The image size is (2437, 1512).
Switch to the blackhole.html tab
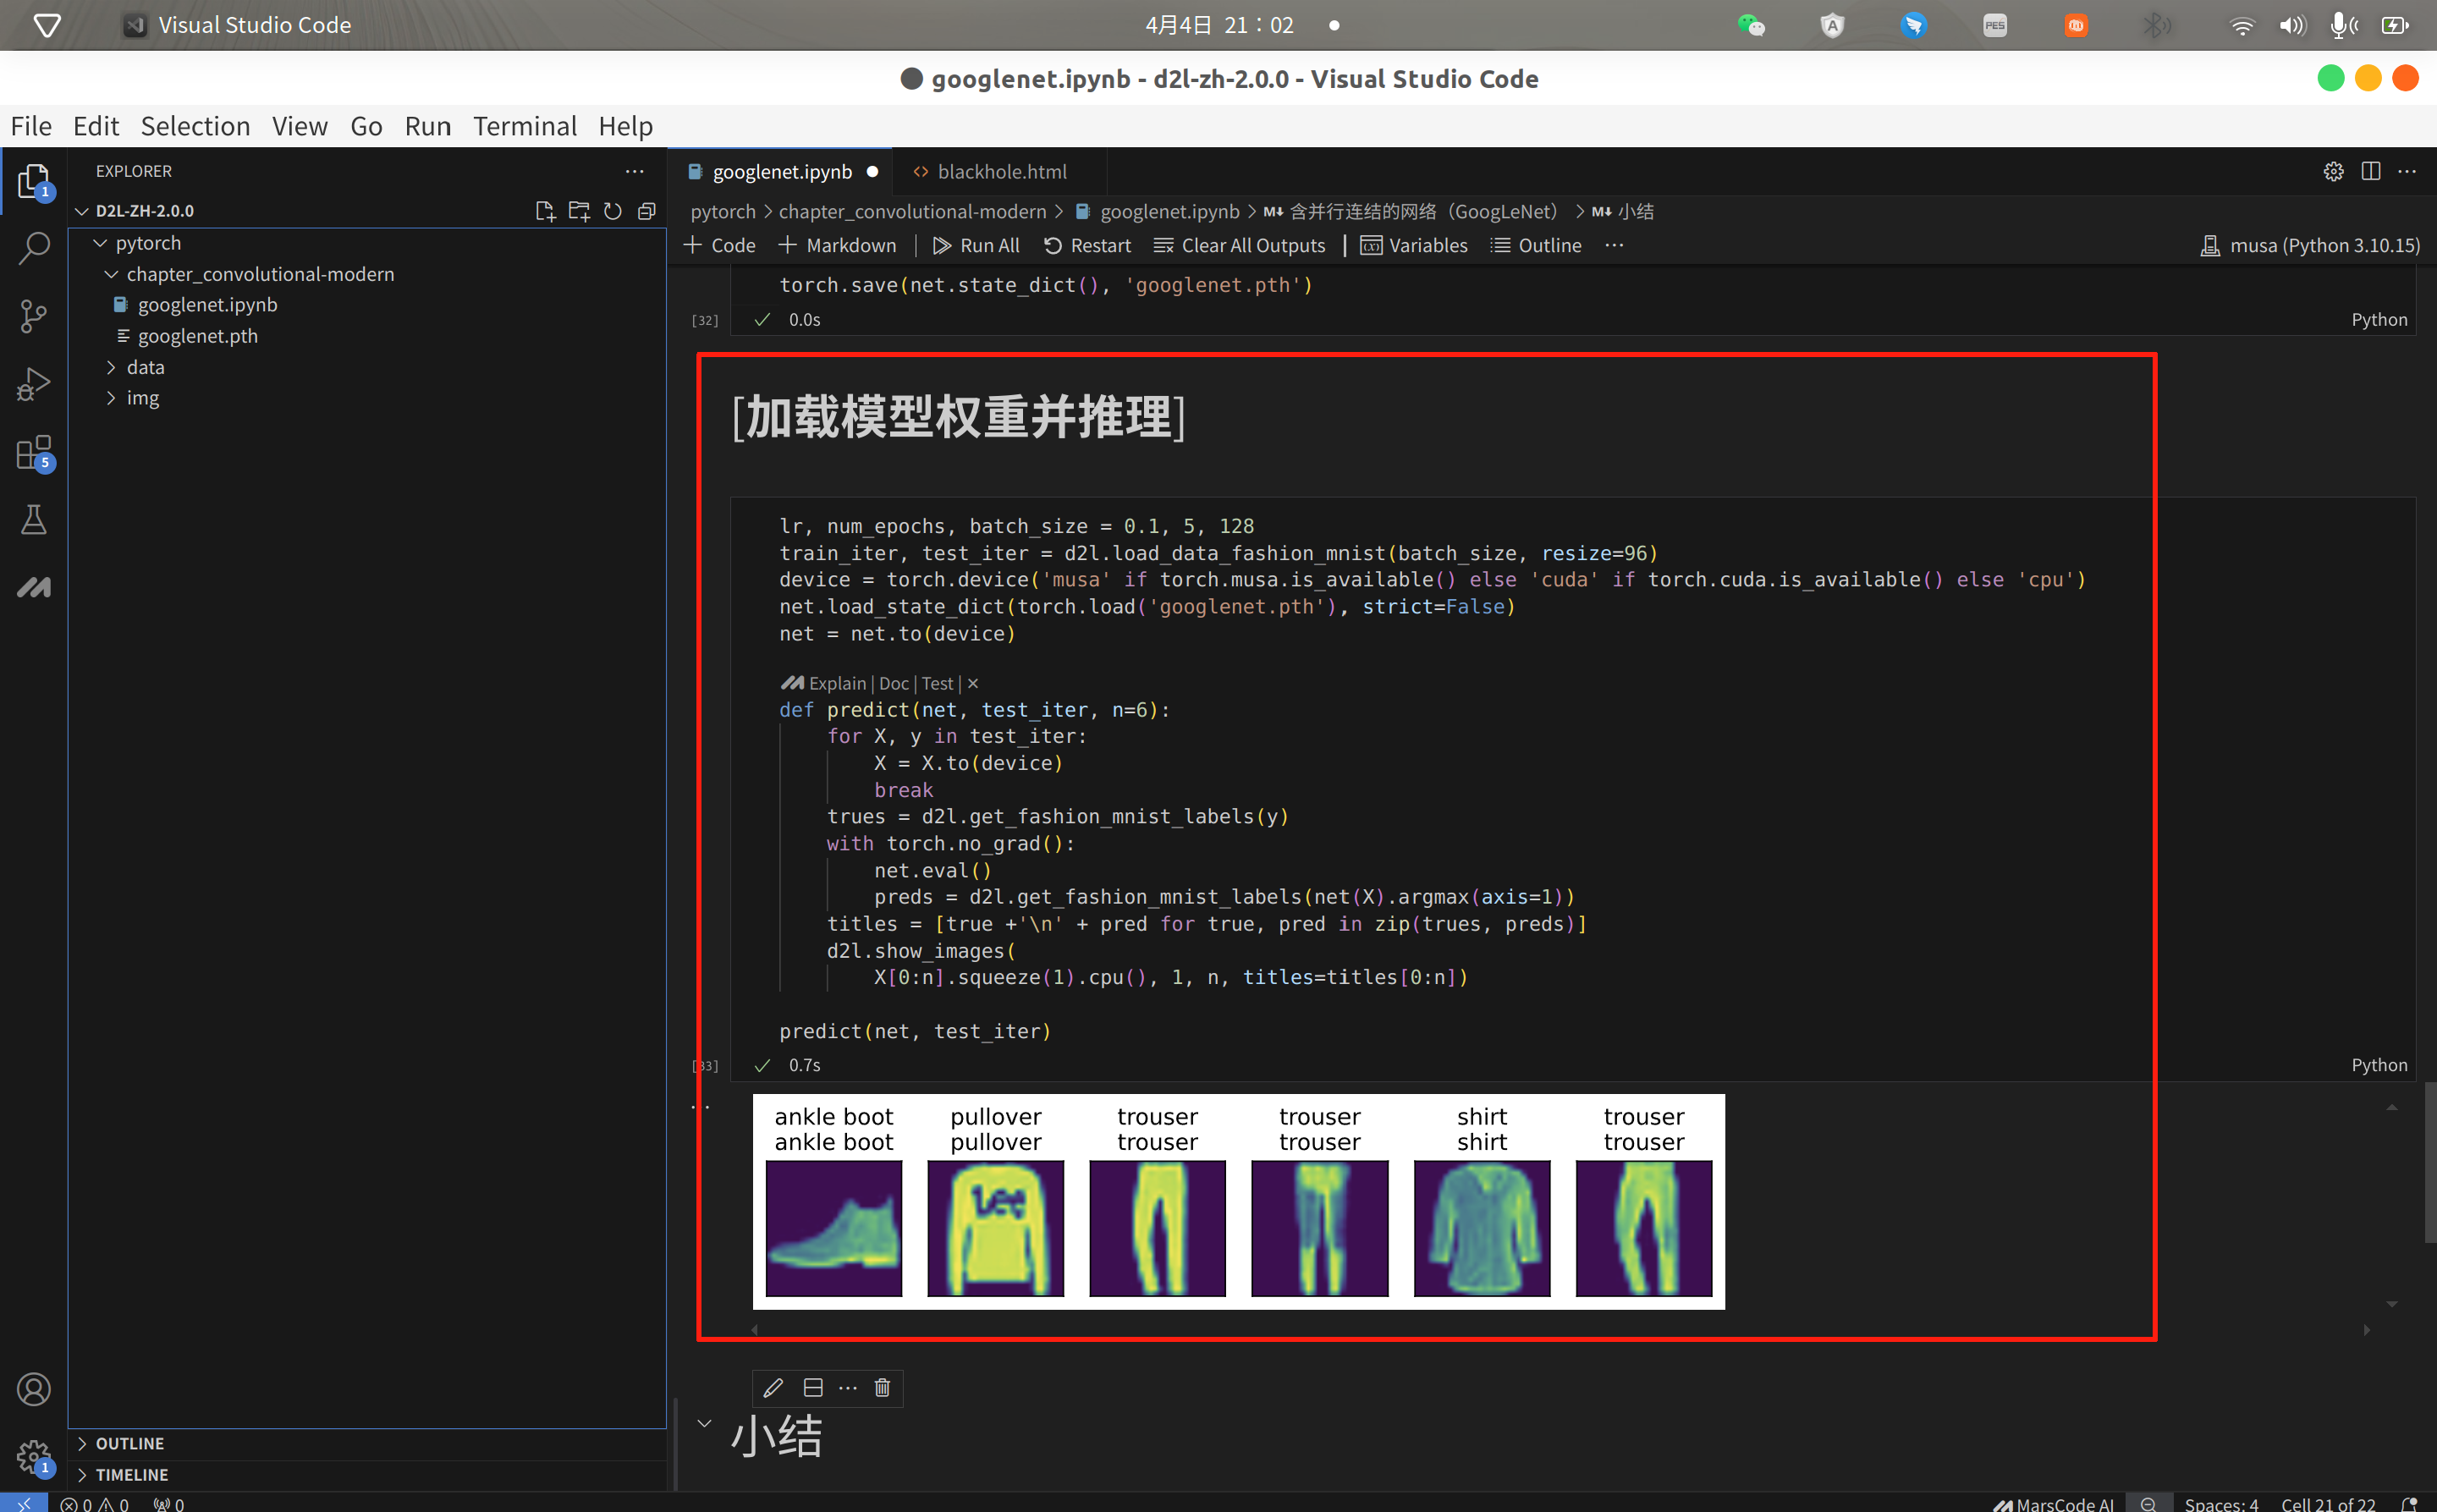(x=1001, y=172)
